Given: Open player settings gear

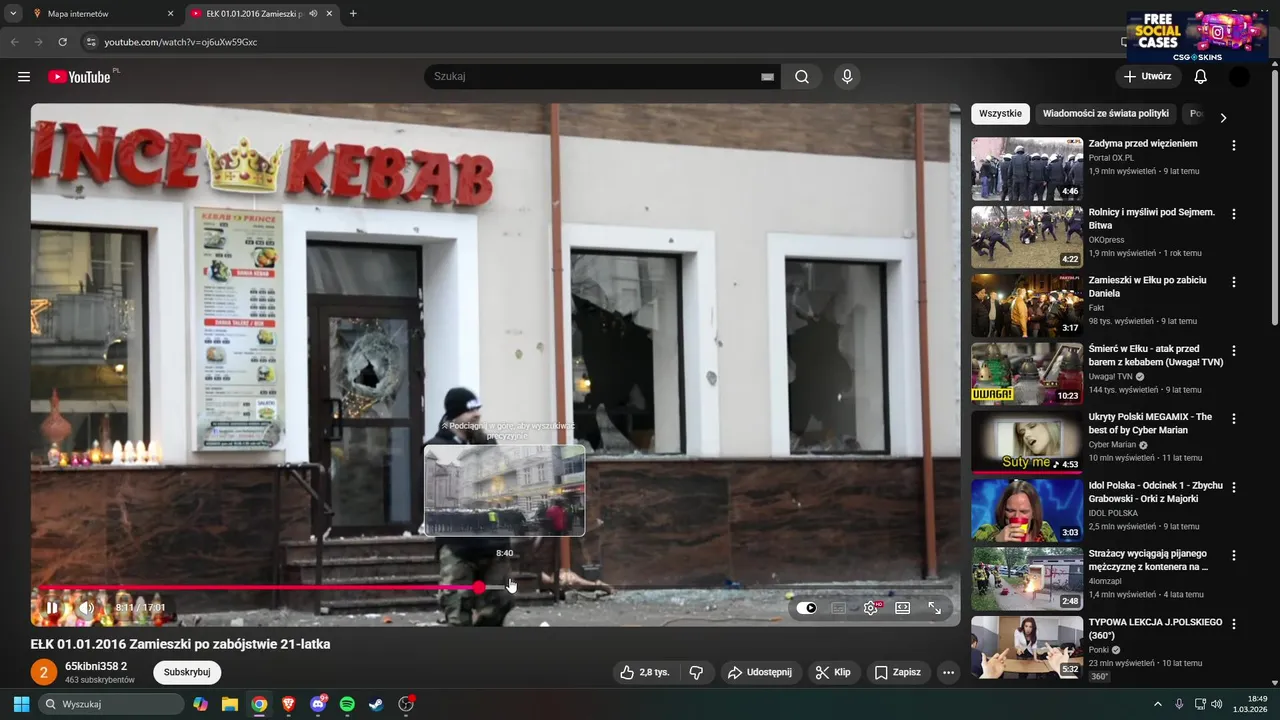Looking at the screenshot, I should coord(871,608).
